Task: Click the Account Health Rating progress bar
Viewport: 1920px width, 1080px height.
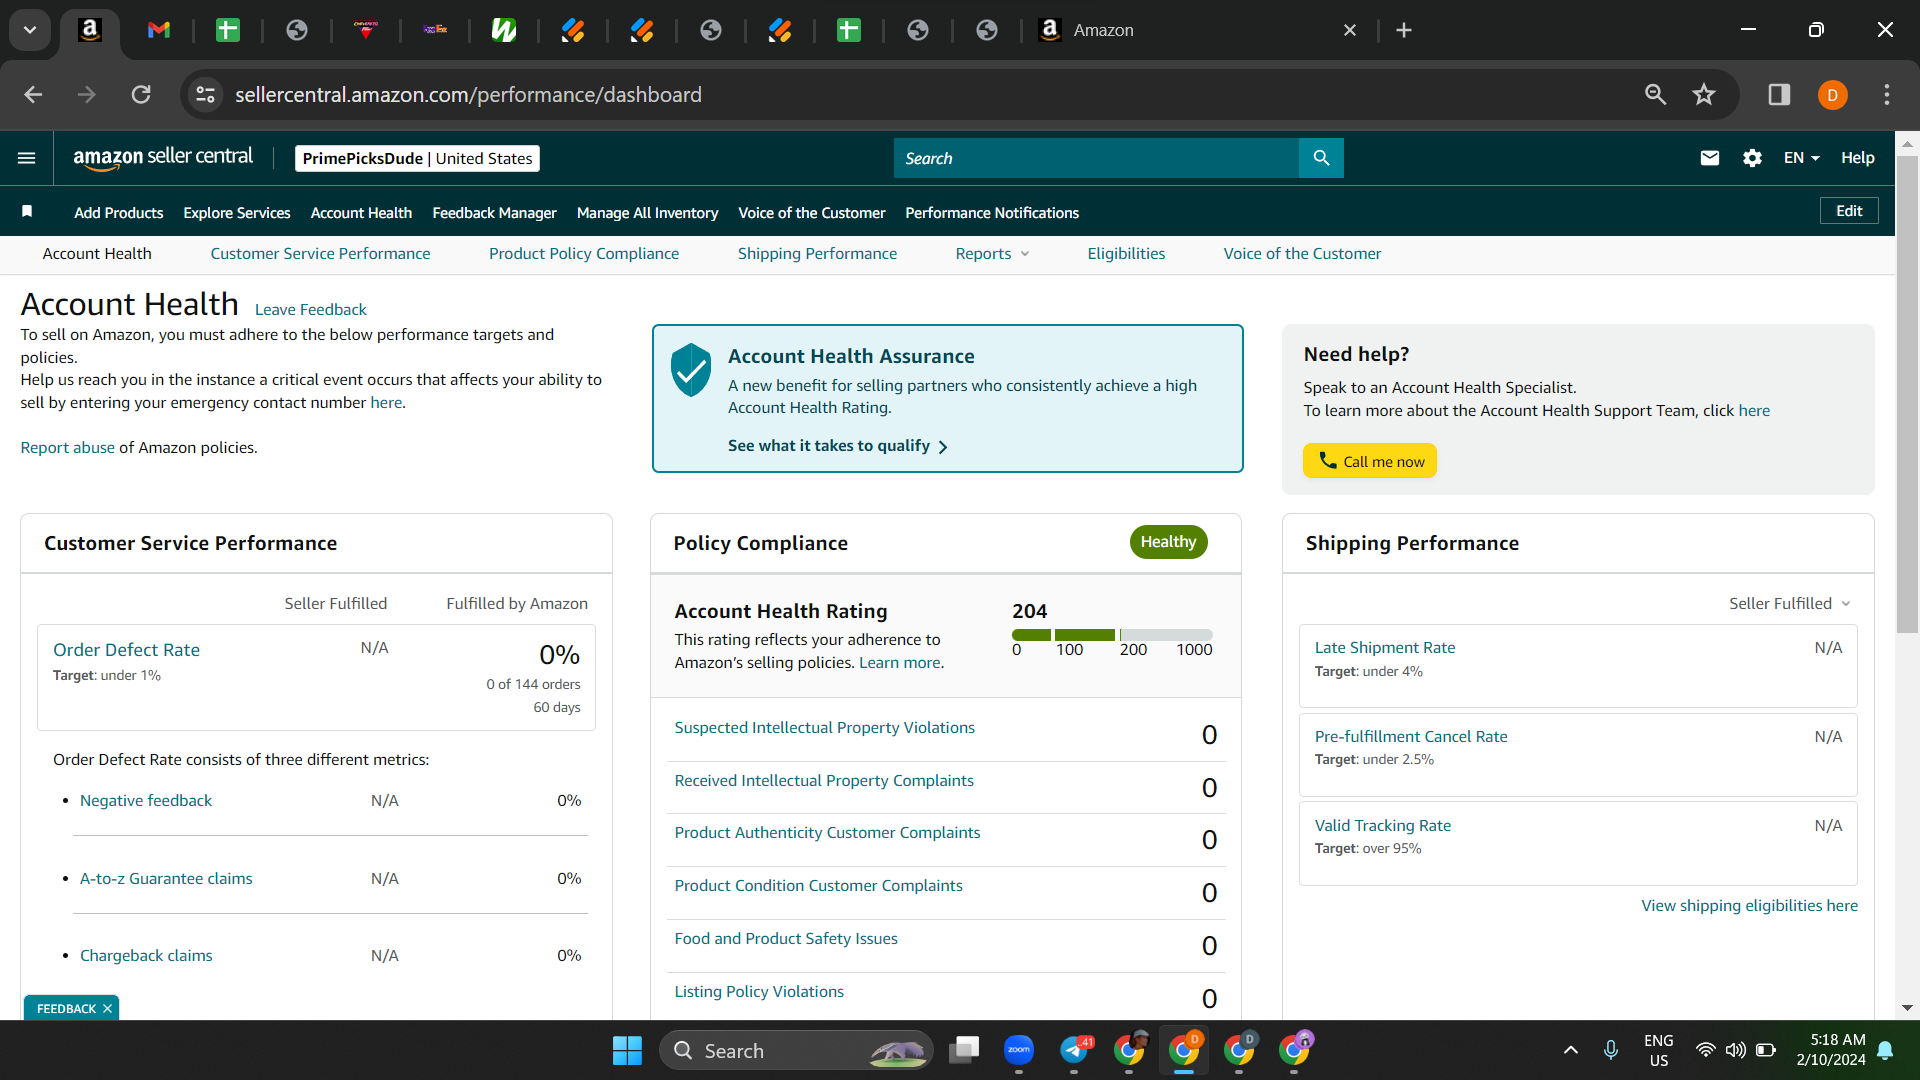Action: click(1112, 635)
